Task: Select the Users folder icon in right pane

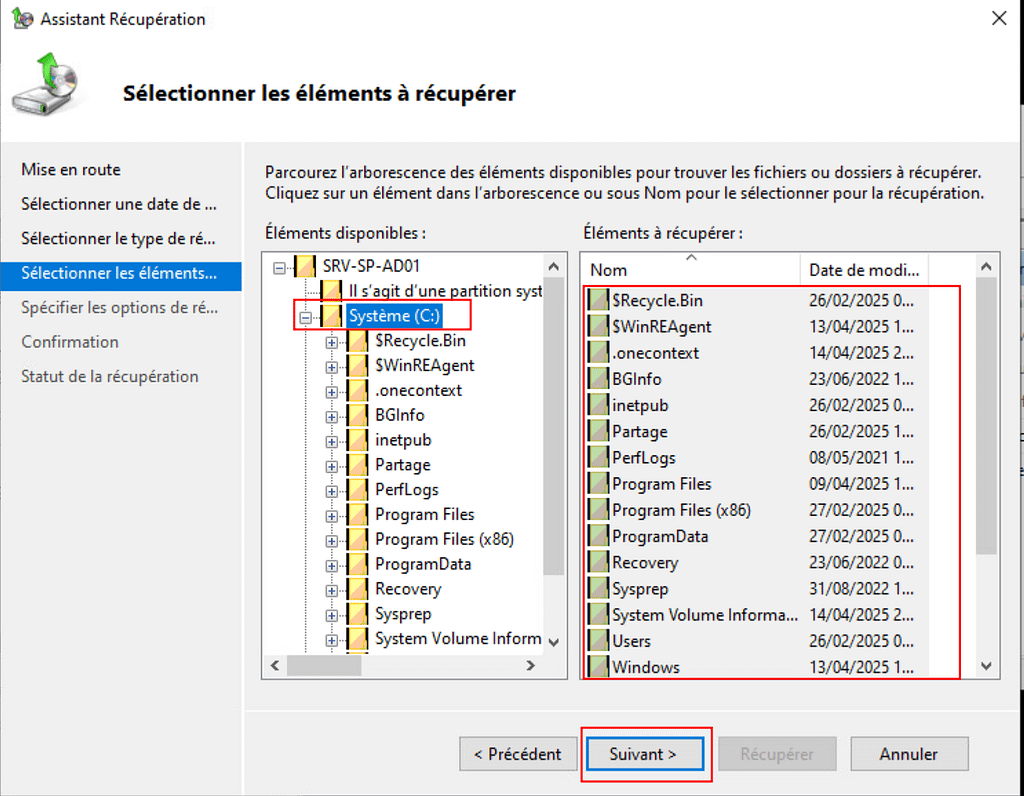Action: (x=598, y=641)
